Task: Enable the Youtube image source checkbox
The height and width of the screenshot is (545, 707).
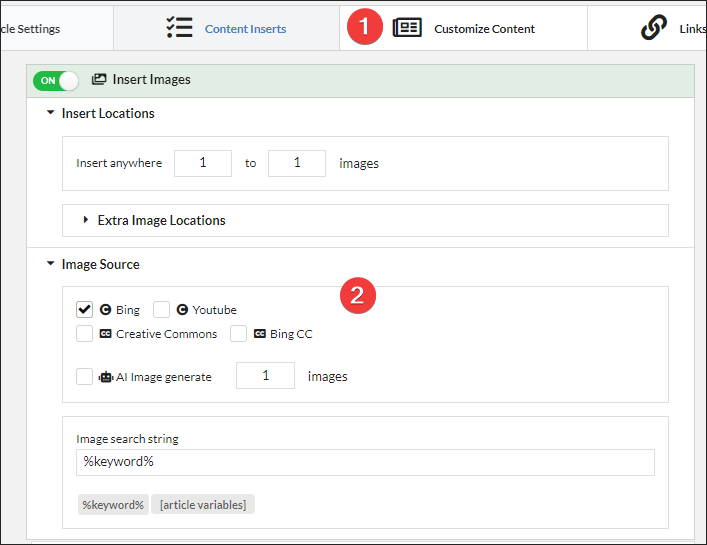Action: [161, 310]
